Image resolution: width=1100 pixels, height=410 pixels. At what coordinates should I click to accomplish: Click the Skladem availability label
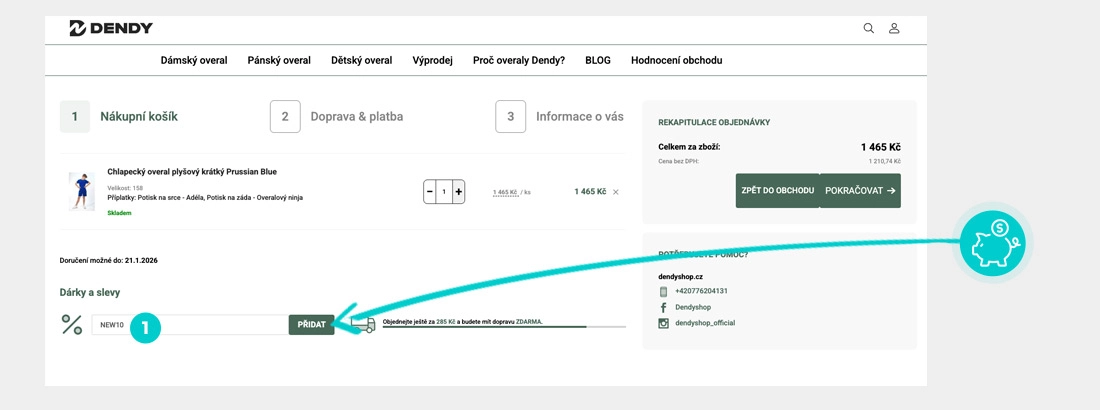pos(119,213)
